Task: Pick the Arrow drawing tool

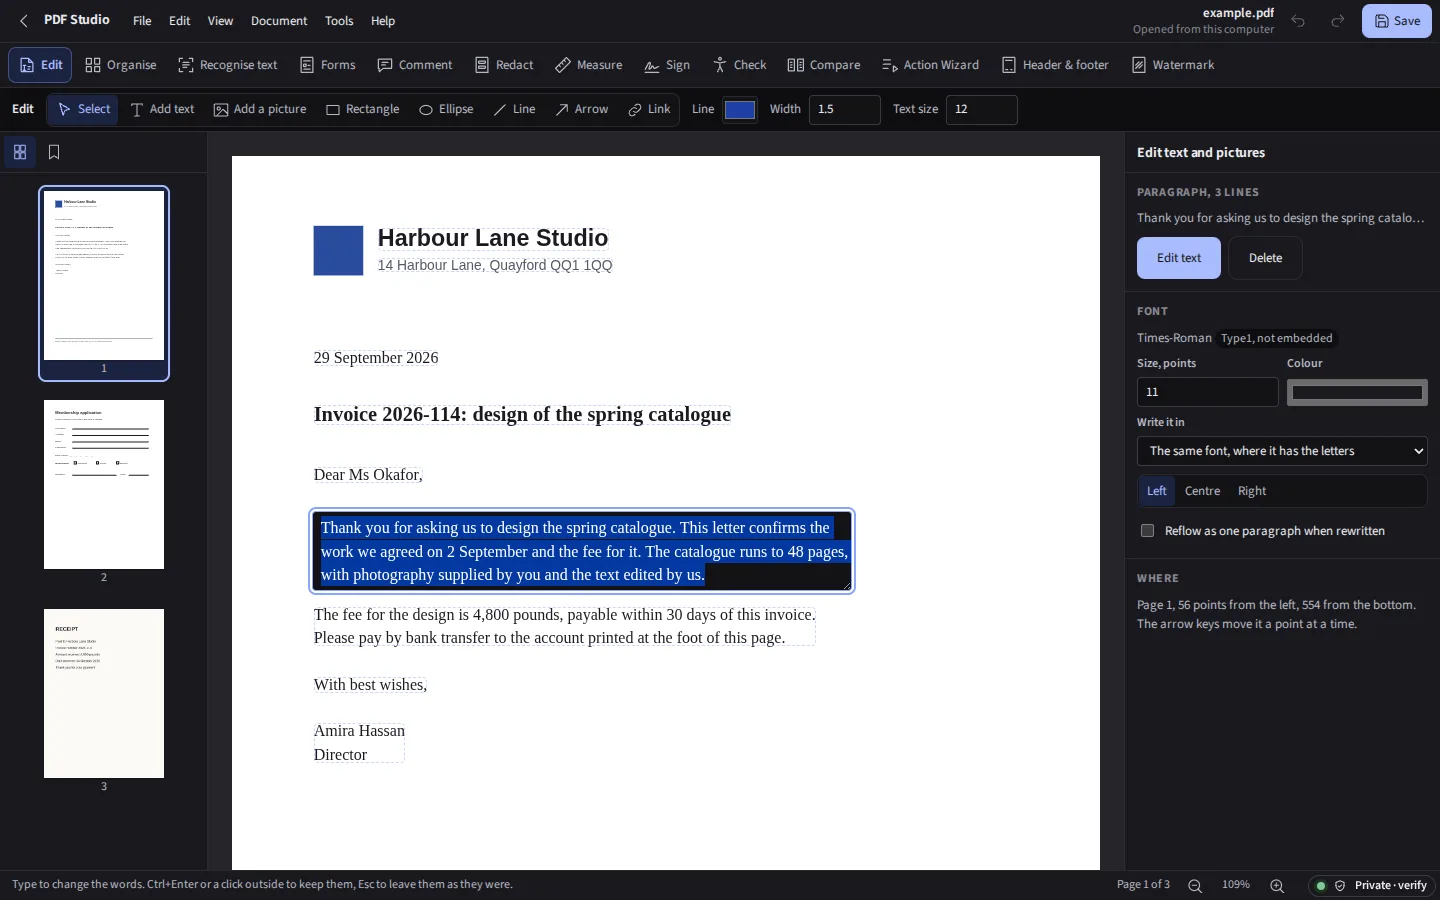Action: point(582,109)
